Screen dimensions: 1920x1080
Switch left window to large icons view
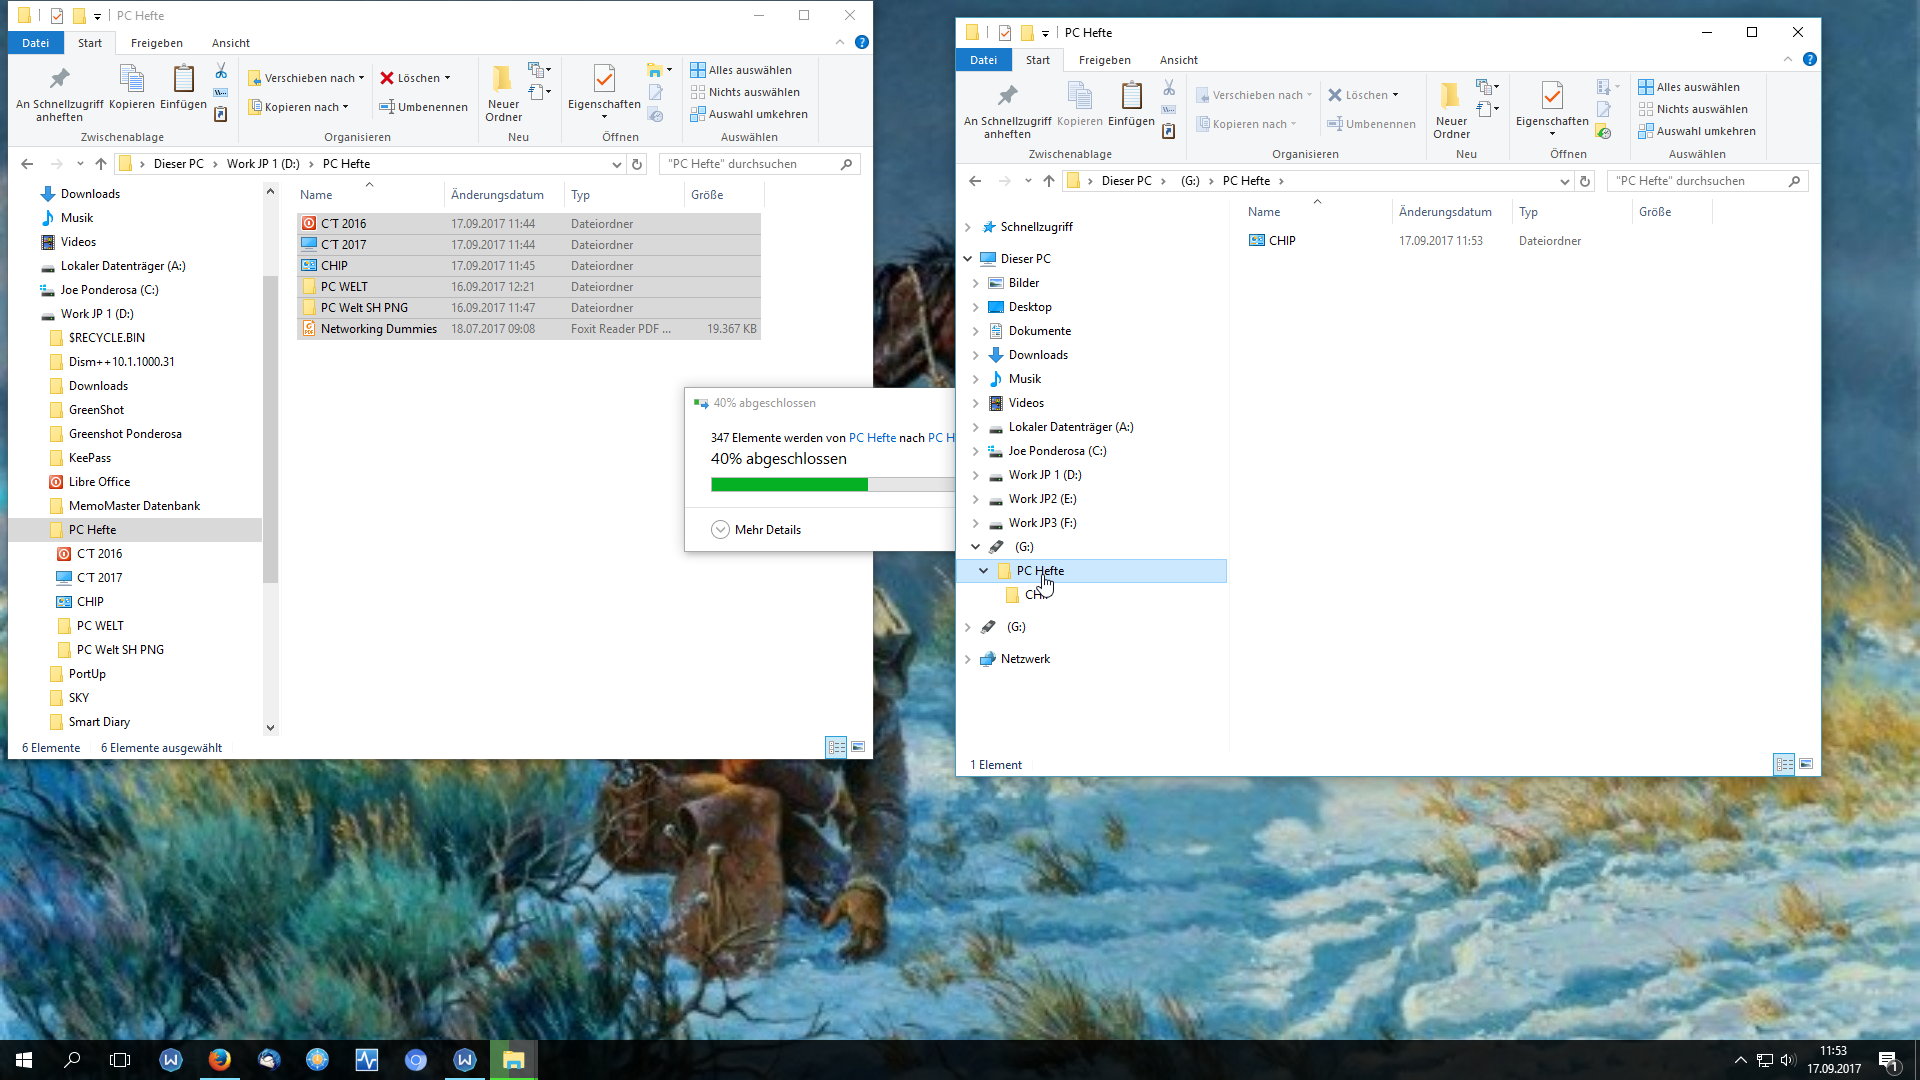[858, 747]
